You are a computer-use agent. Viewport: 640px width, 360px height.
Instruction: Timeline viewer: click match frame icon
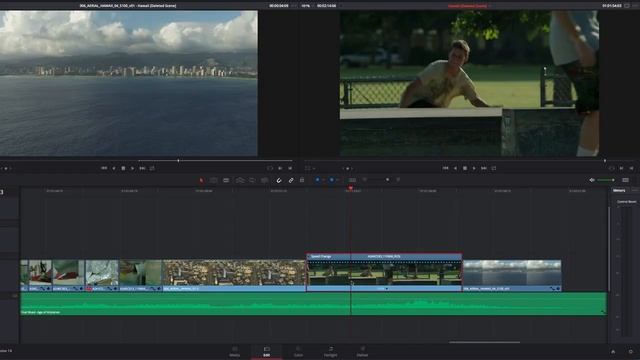pos(611,168)
